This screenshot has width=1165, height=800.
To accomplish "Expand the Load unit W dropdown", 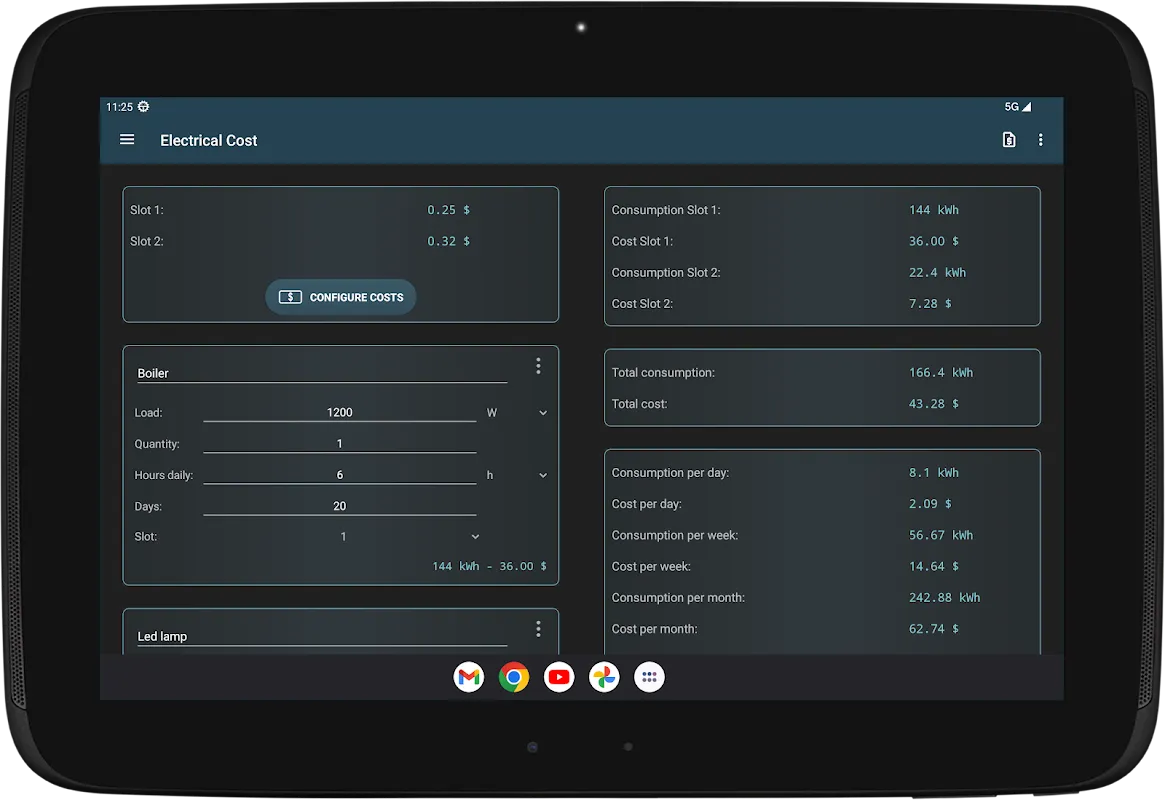I will coord(518,413).
